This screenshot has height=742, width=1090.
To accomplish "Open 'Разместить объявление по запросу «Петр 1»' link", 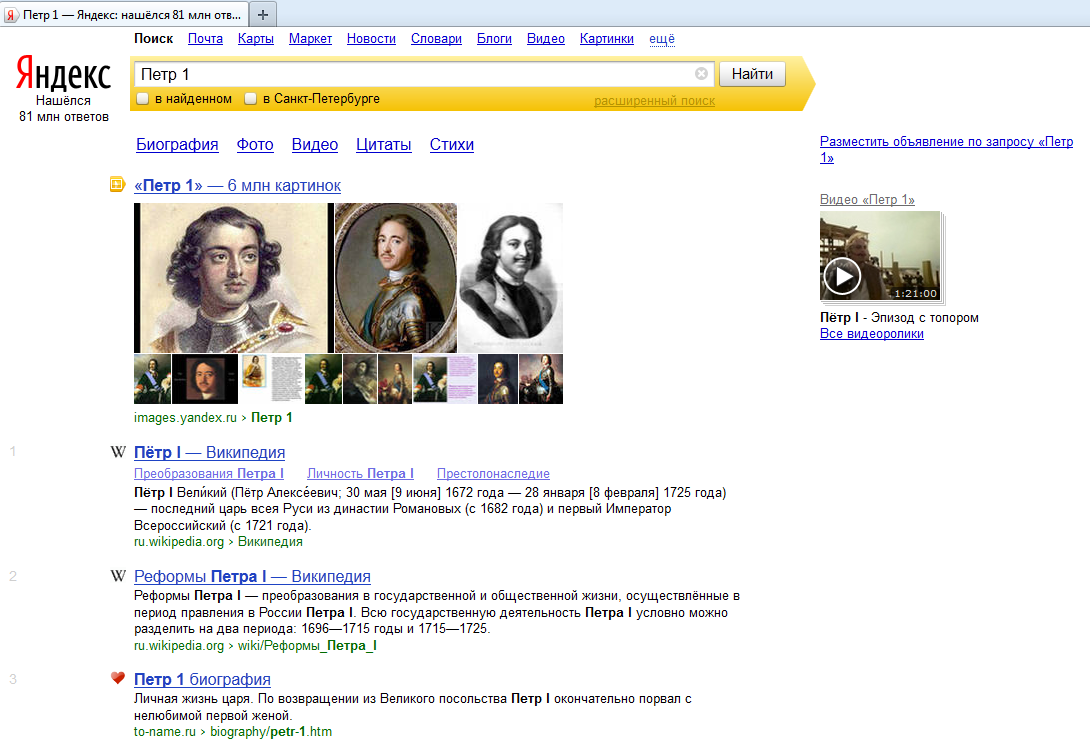I will [x=946, y=150].
